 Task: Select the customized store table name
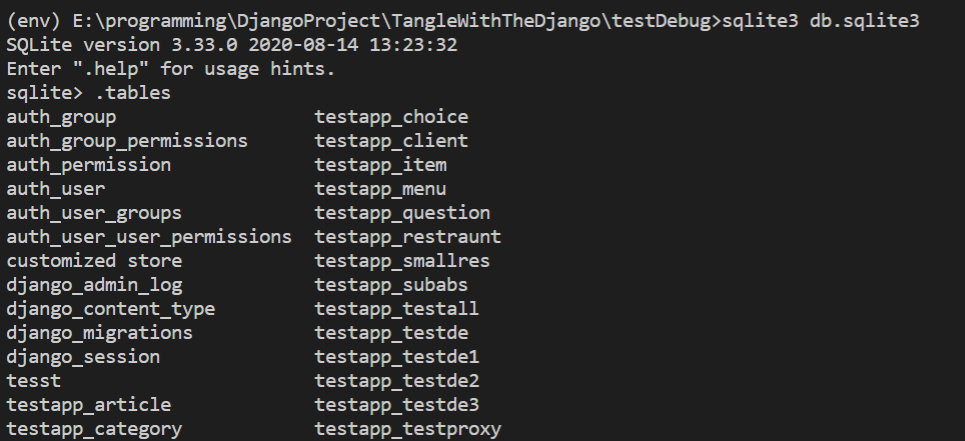tap(94, 261)
